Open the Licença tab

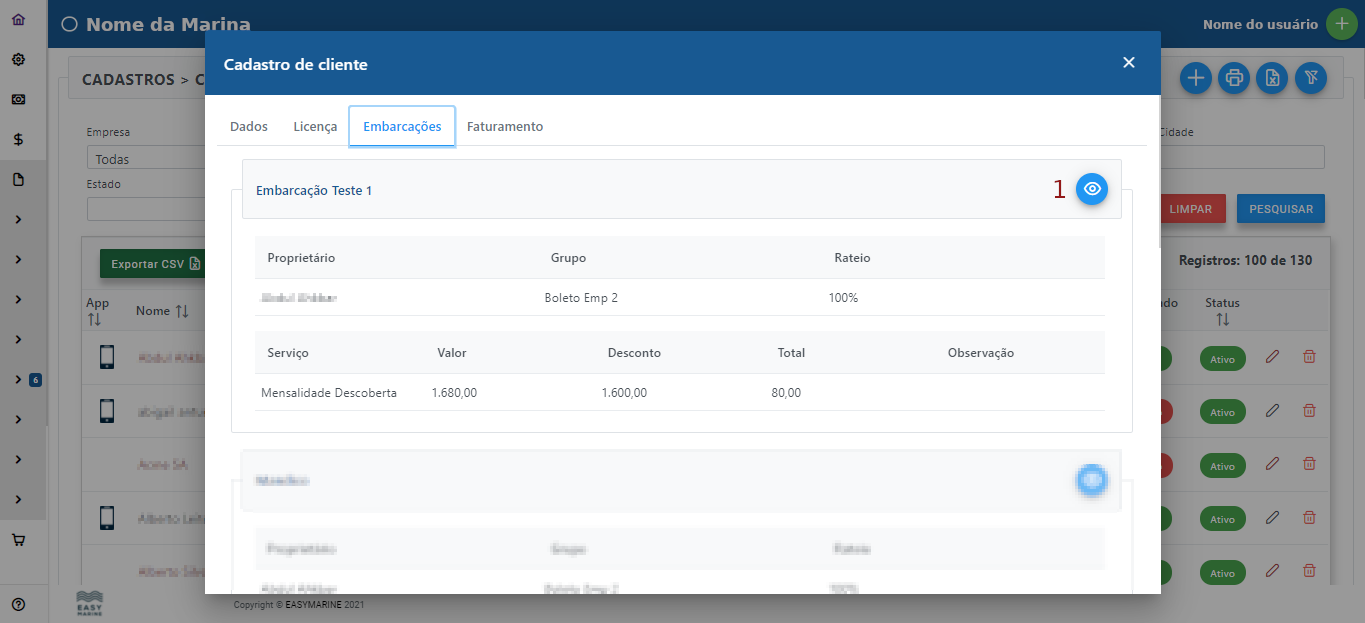[315, 127]
